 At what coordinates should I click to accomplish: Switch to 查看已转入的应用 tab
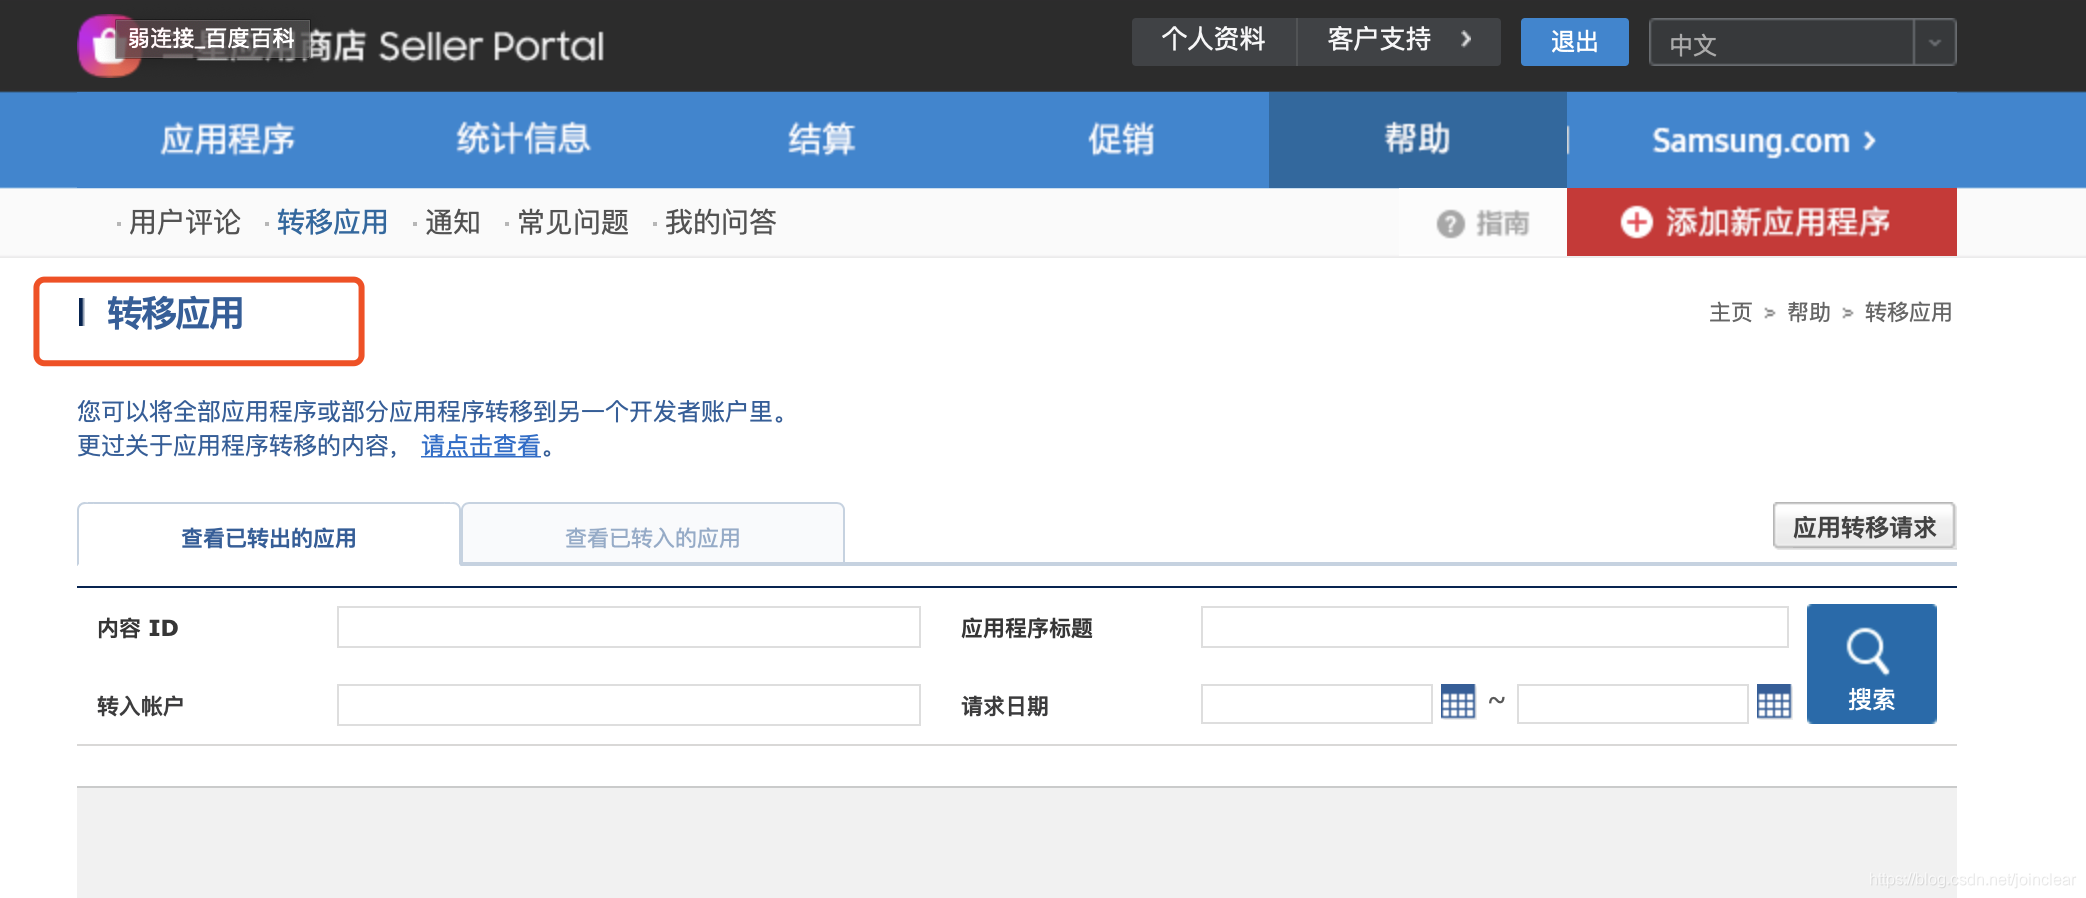coord(652,536)
